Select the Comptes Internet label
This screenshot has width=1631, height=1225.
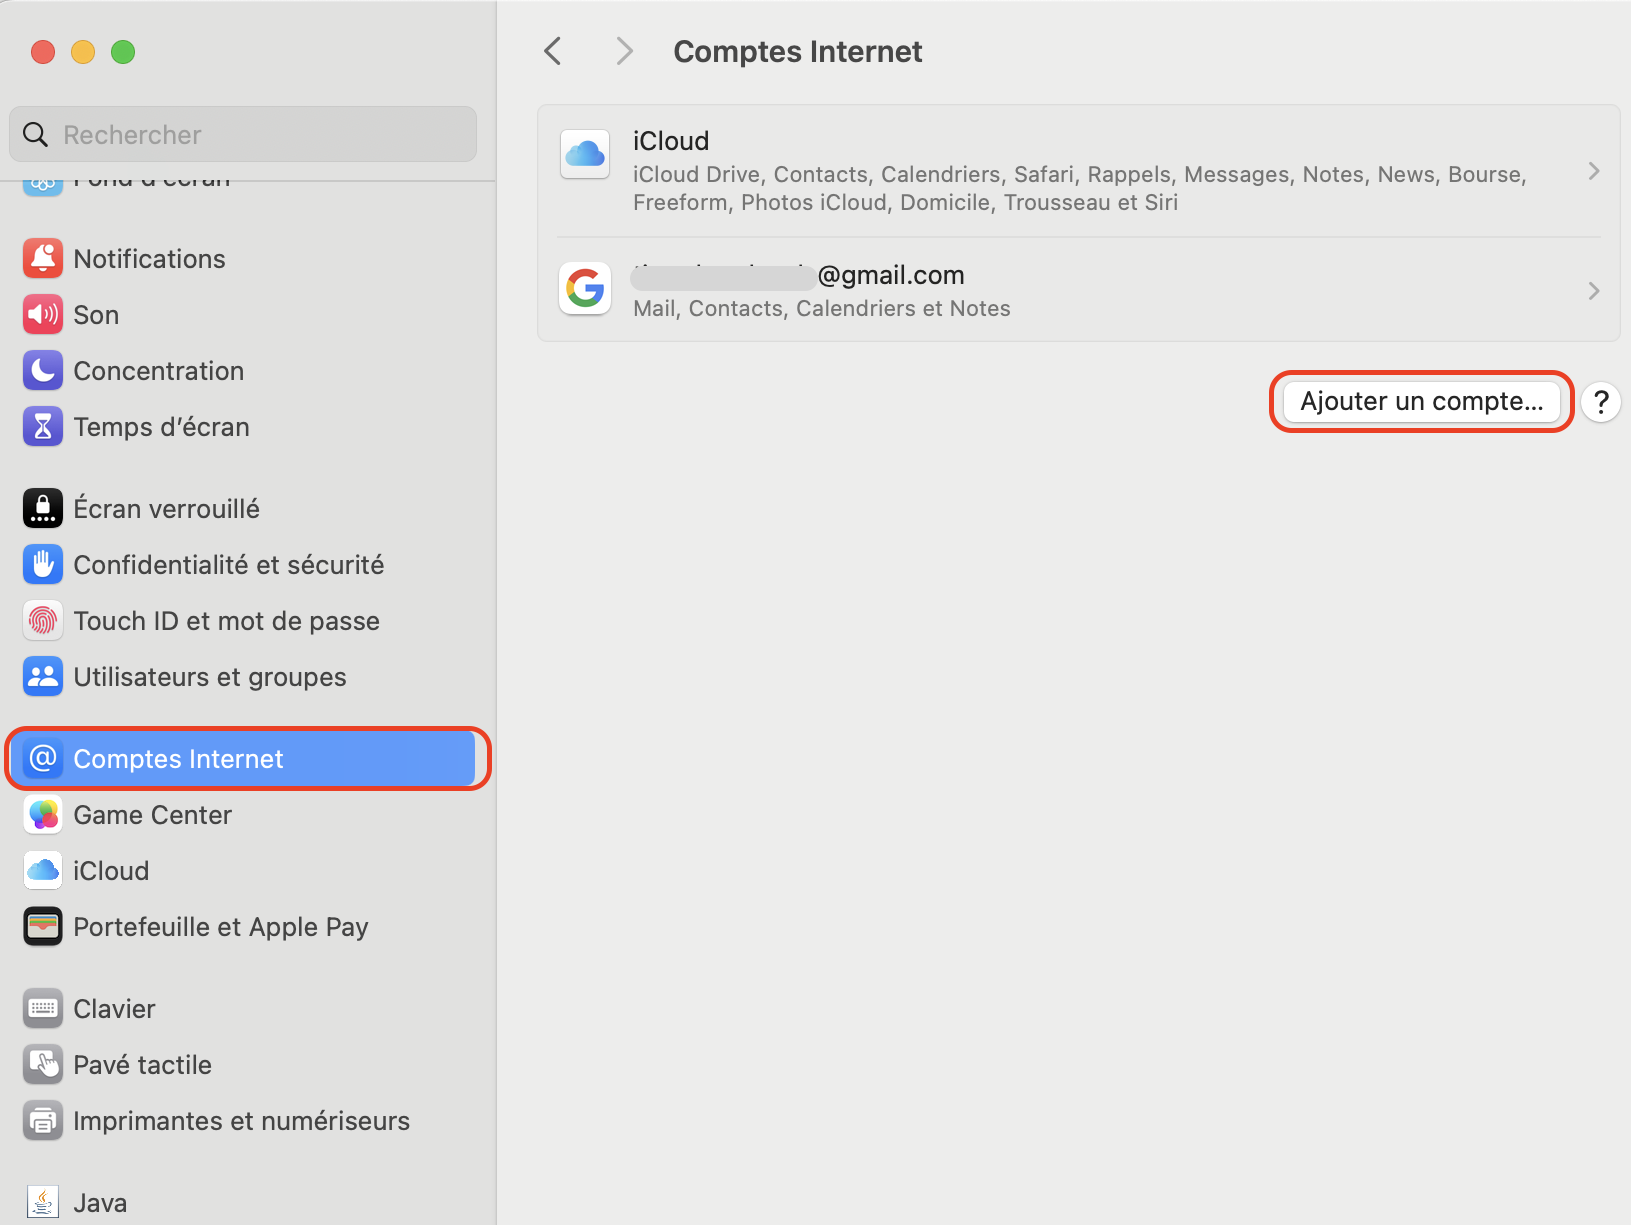[178, 759]
